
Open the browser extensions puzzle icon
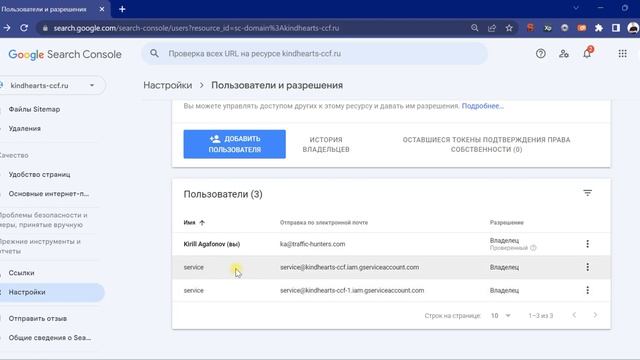[x=599, y=28]
